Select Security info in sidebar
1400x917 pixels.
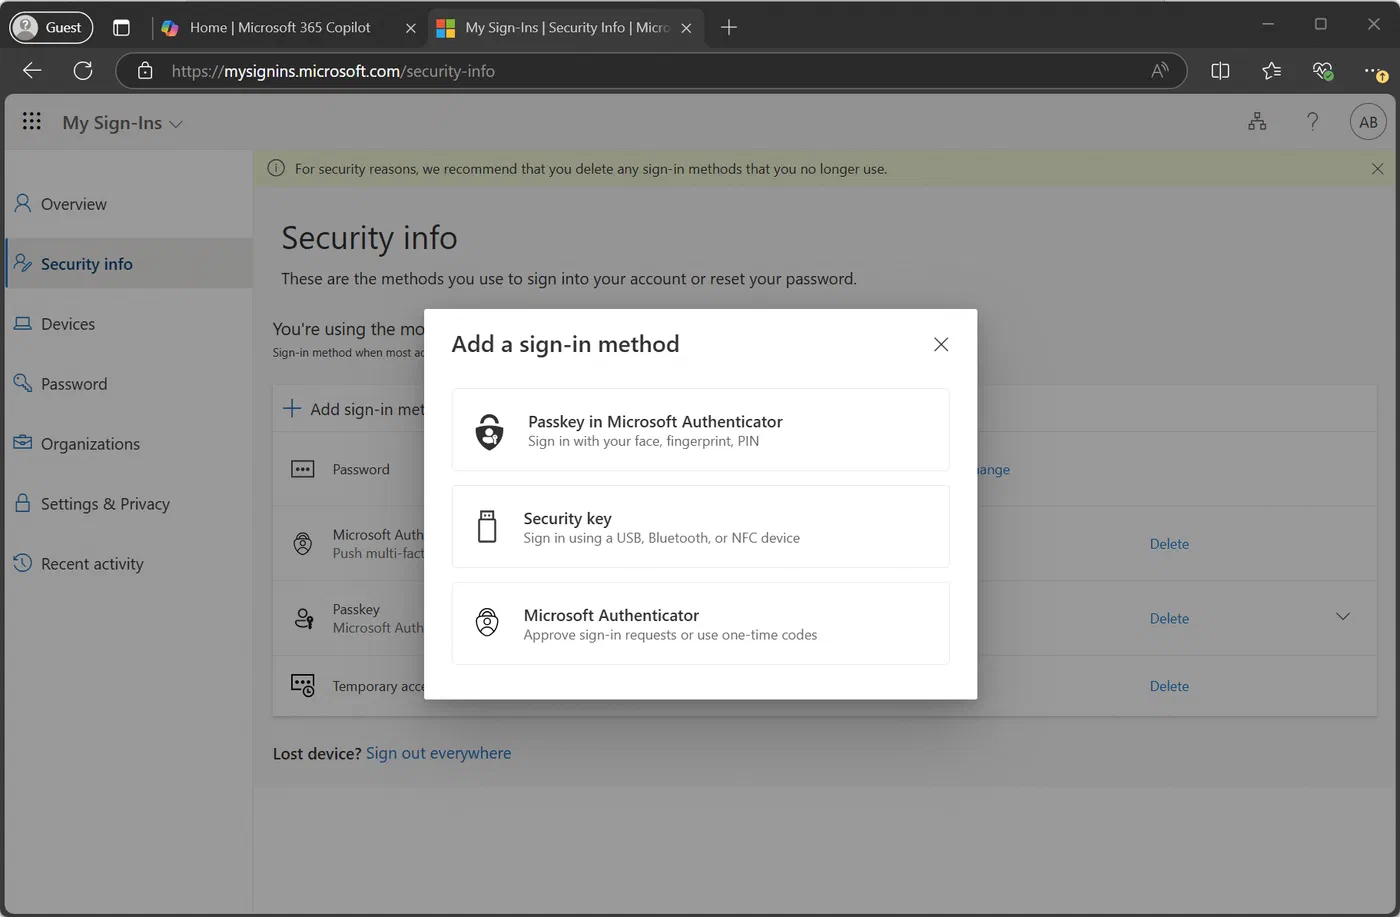129,264
